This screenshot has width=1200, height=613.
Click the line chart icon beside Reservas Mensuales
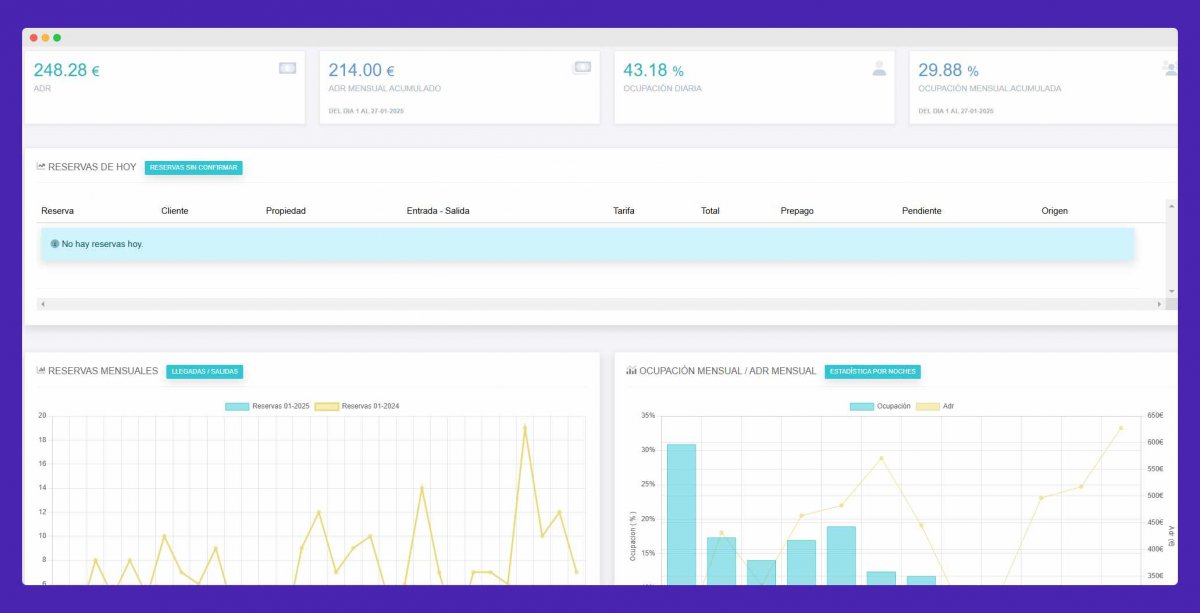41,371
